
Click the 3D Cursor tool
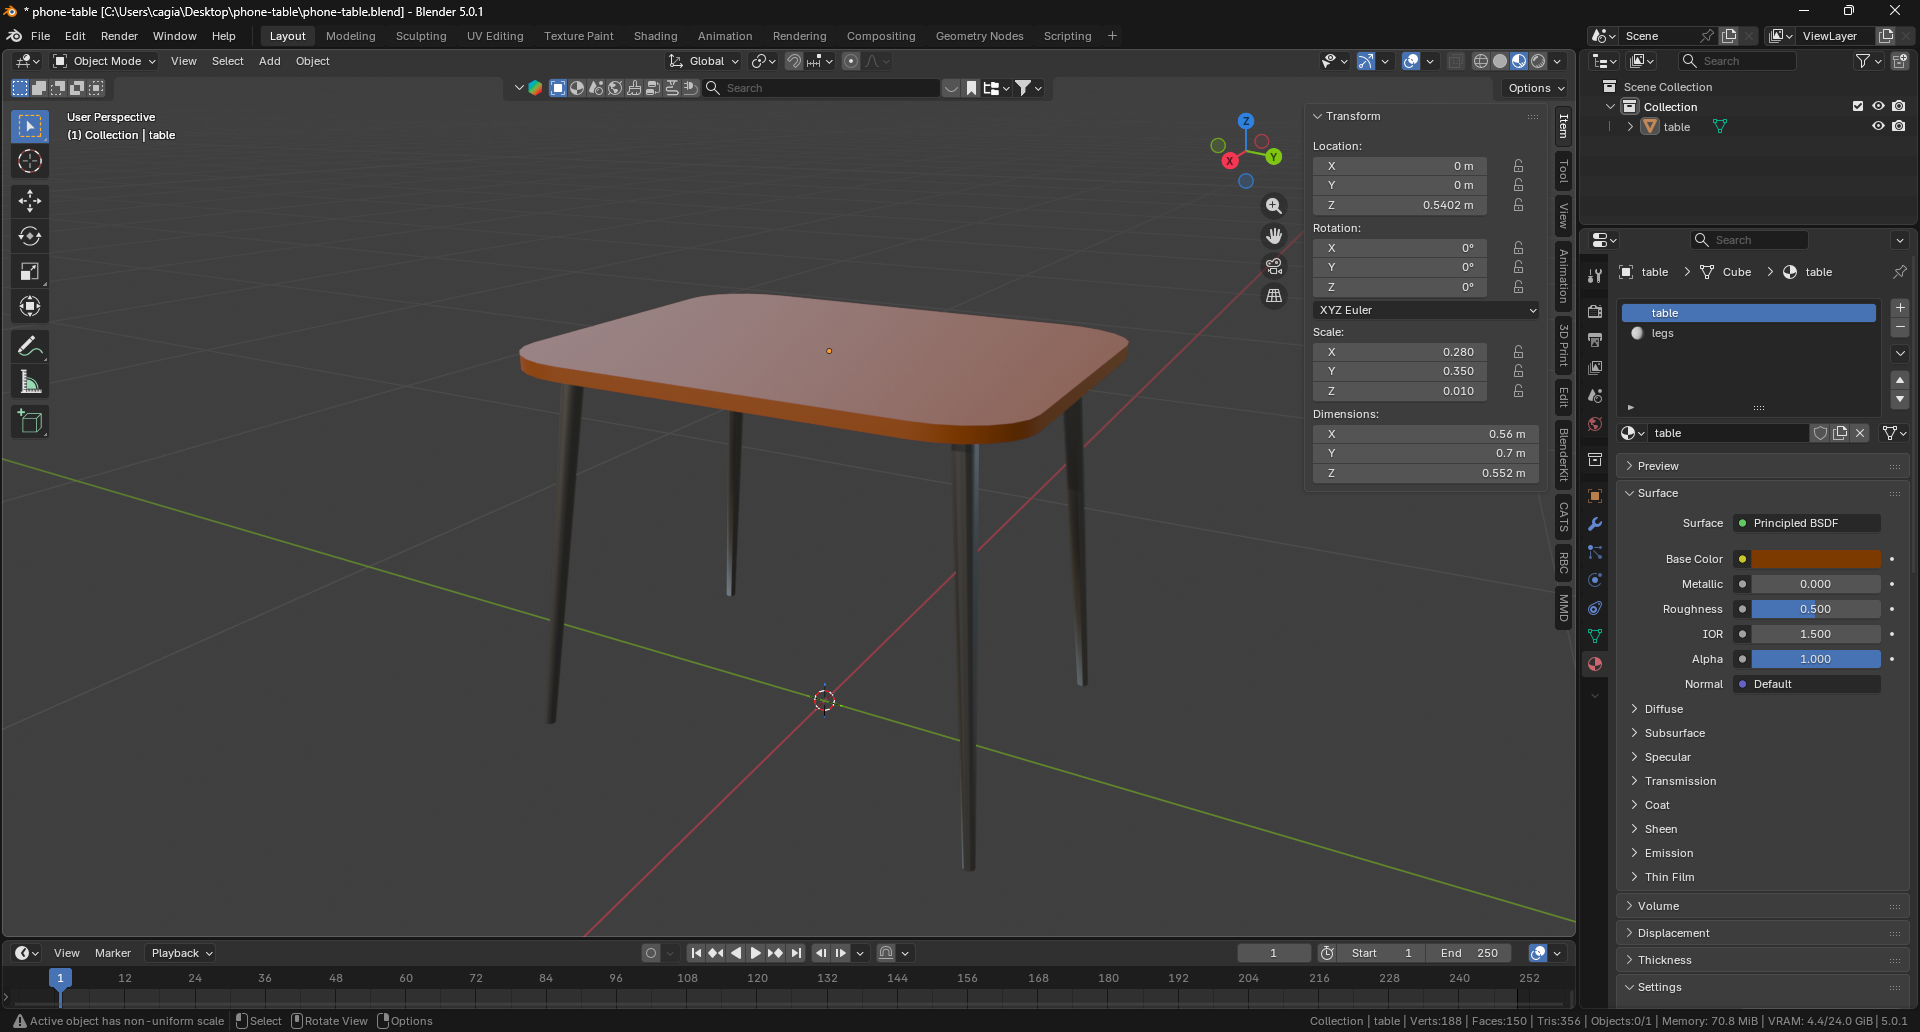(30, 161)
